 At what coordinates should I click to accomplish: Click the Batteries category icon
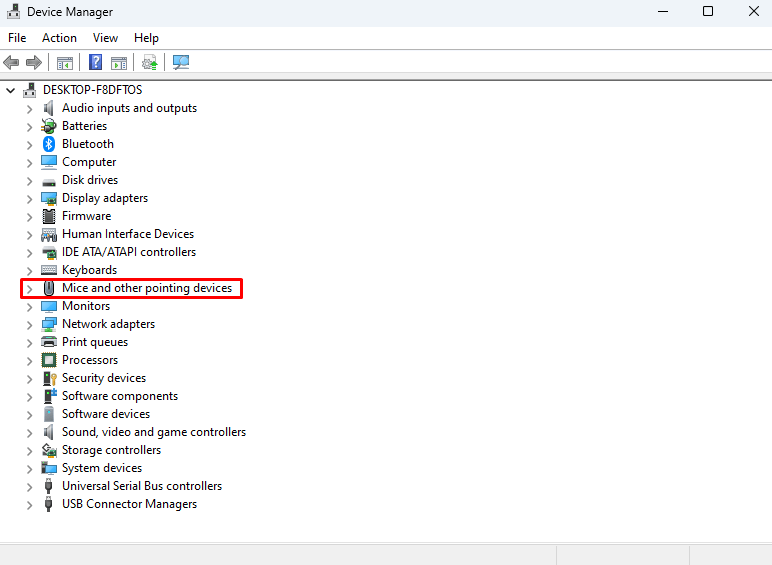pos(48,126)
